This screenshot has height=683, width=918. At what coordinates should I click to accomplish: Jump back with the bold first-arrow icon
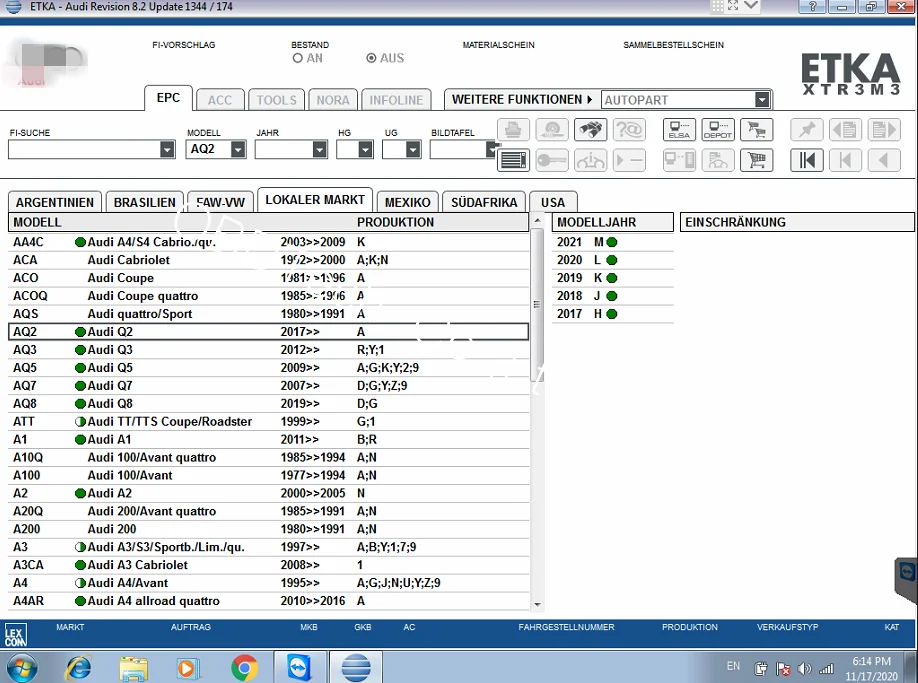pyautogui.click(x=807, y=160)
